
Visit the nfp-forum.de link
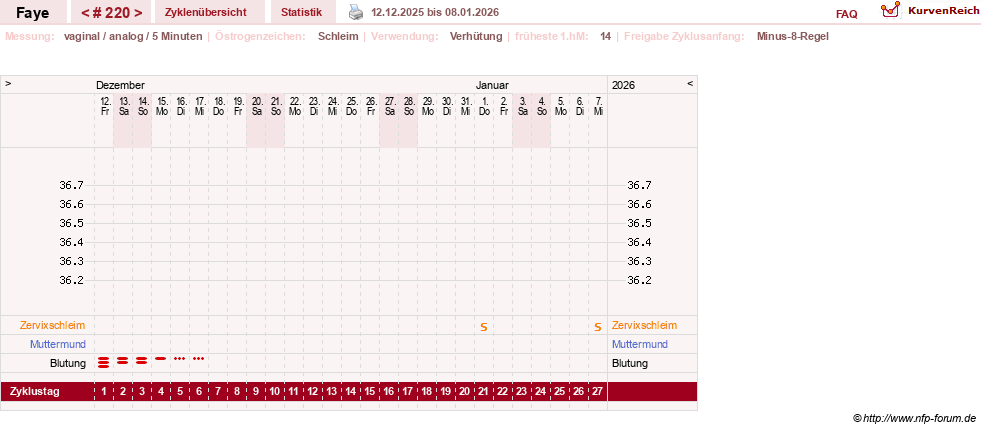click(915, 418)
